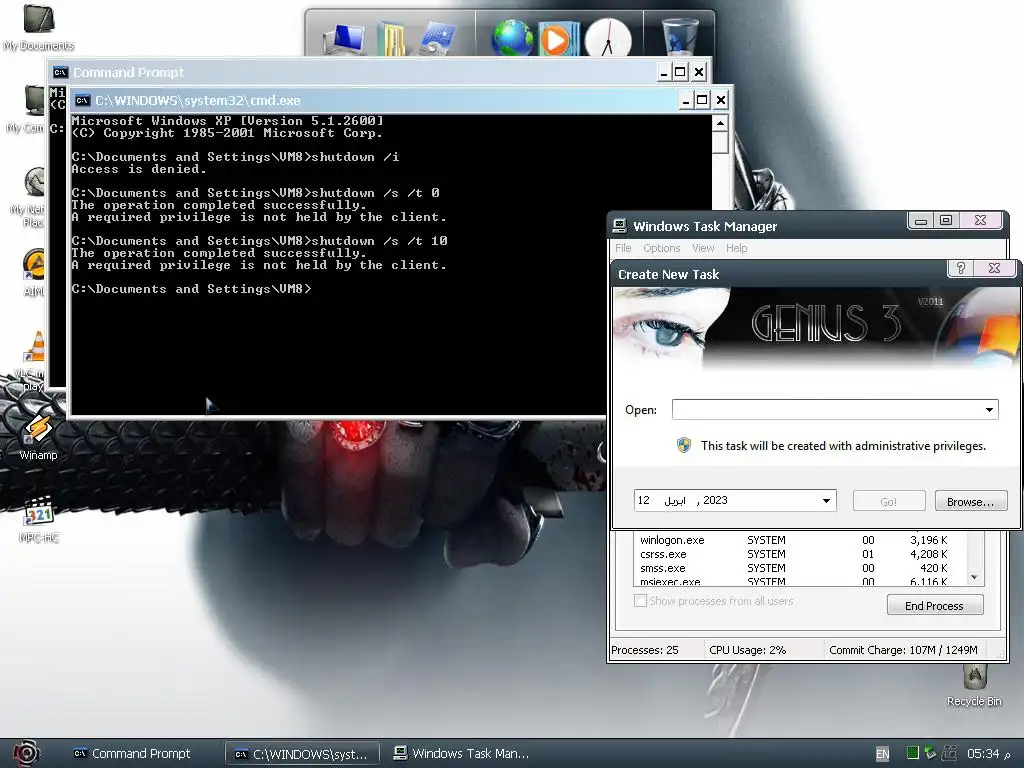Image resolution: width=1024 pixels, height=768 pixels.
Task: Open the My Computer icon in the top dock
Action: tap(344, 39)
